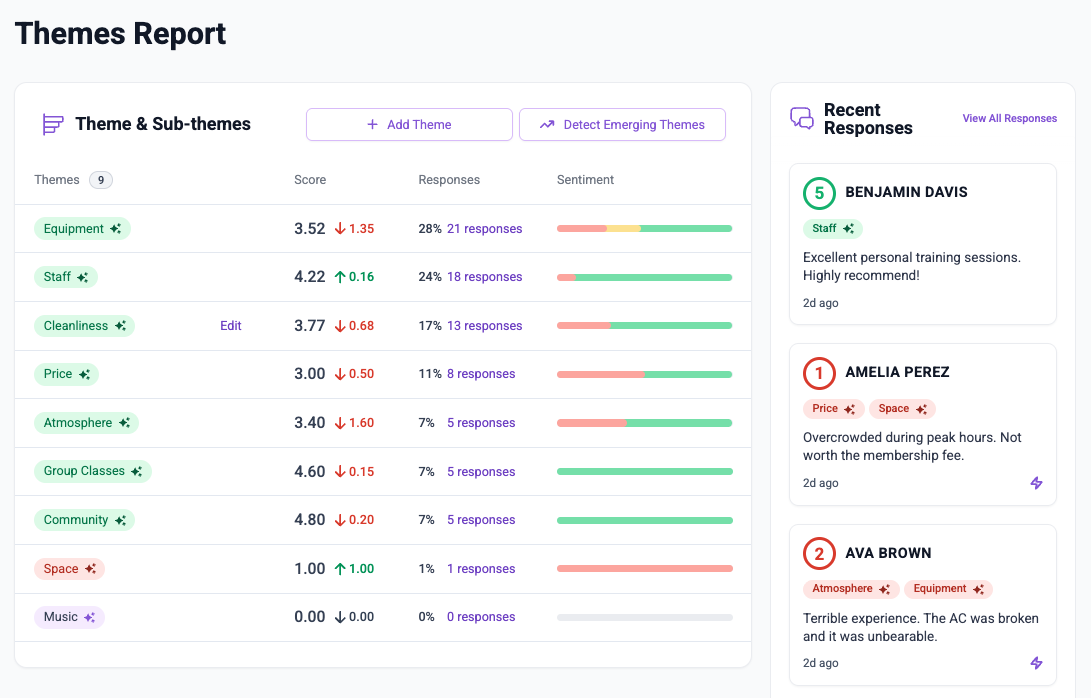Click the plus icon on Add Theme
Viewport: 1091px width, 698px height.
(x=372, y=125)
